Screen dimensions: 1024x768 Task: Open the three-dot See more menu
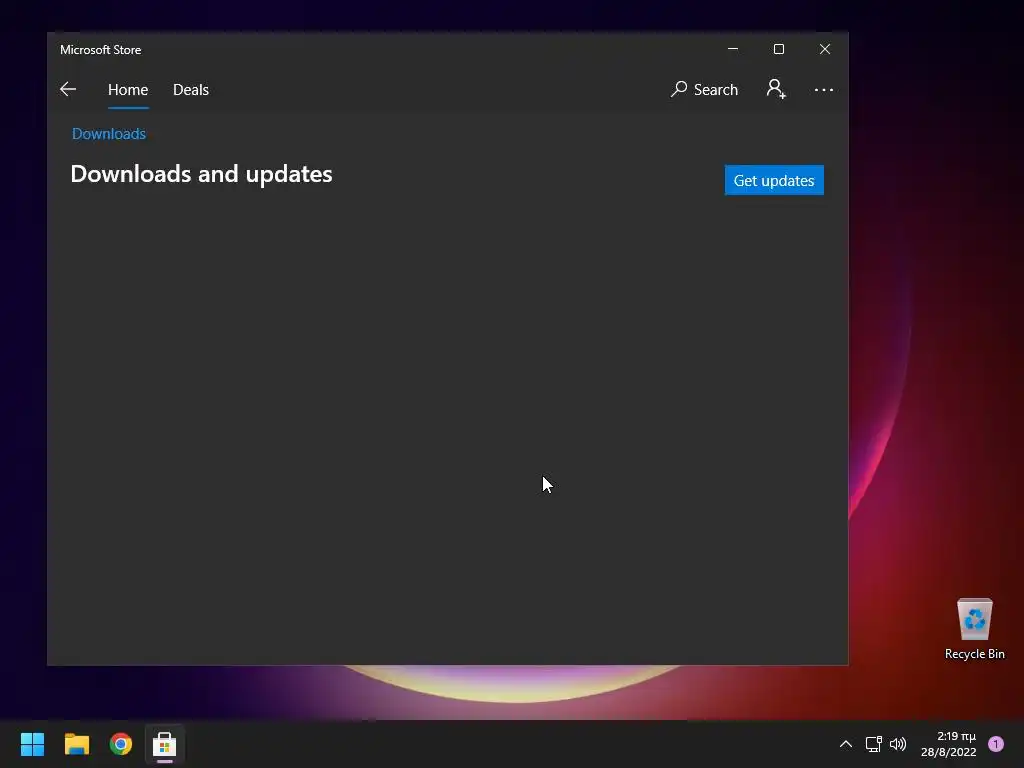824,89
